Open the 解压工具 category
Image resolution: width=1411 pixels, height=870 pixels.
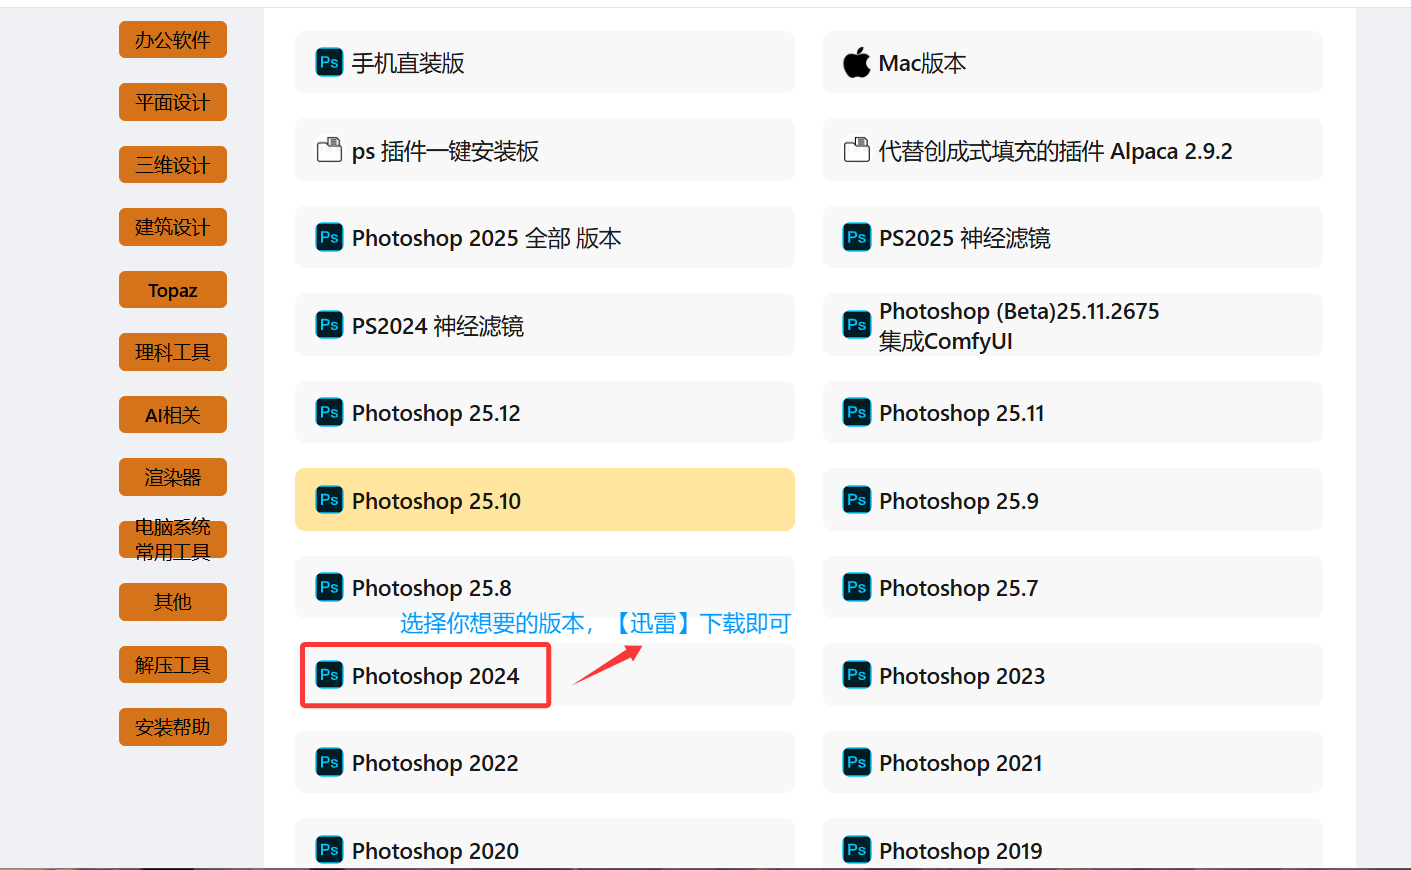pyautogui.click(x=173, y=665)
